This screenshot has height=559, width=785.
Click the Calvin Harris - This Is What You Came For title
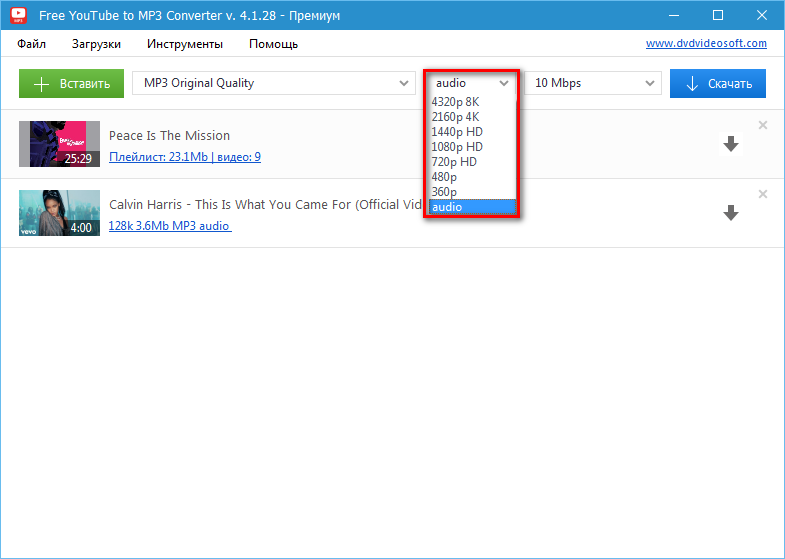click(265, 205)
